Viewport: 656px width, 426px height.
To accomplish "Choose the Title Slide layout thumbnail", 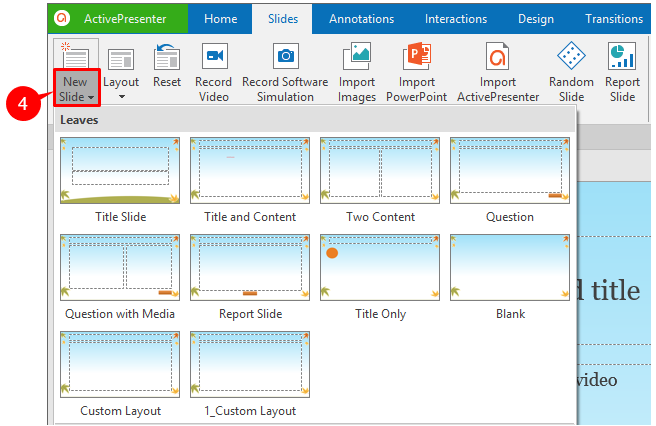I will click(x=120, y=170).
